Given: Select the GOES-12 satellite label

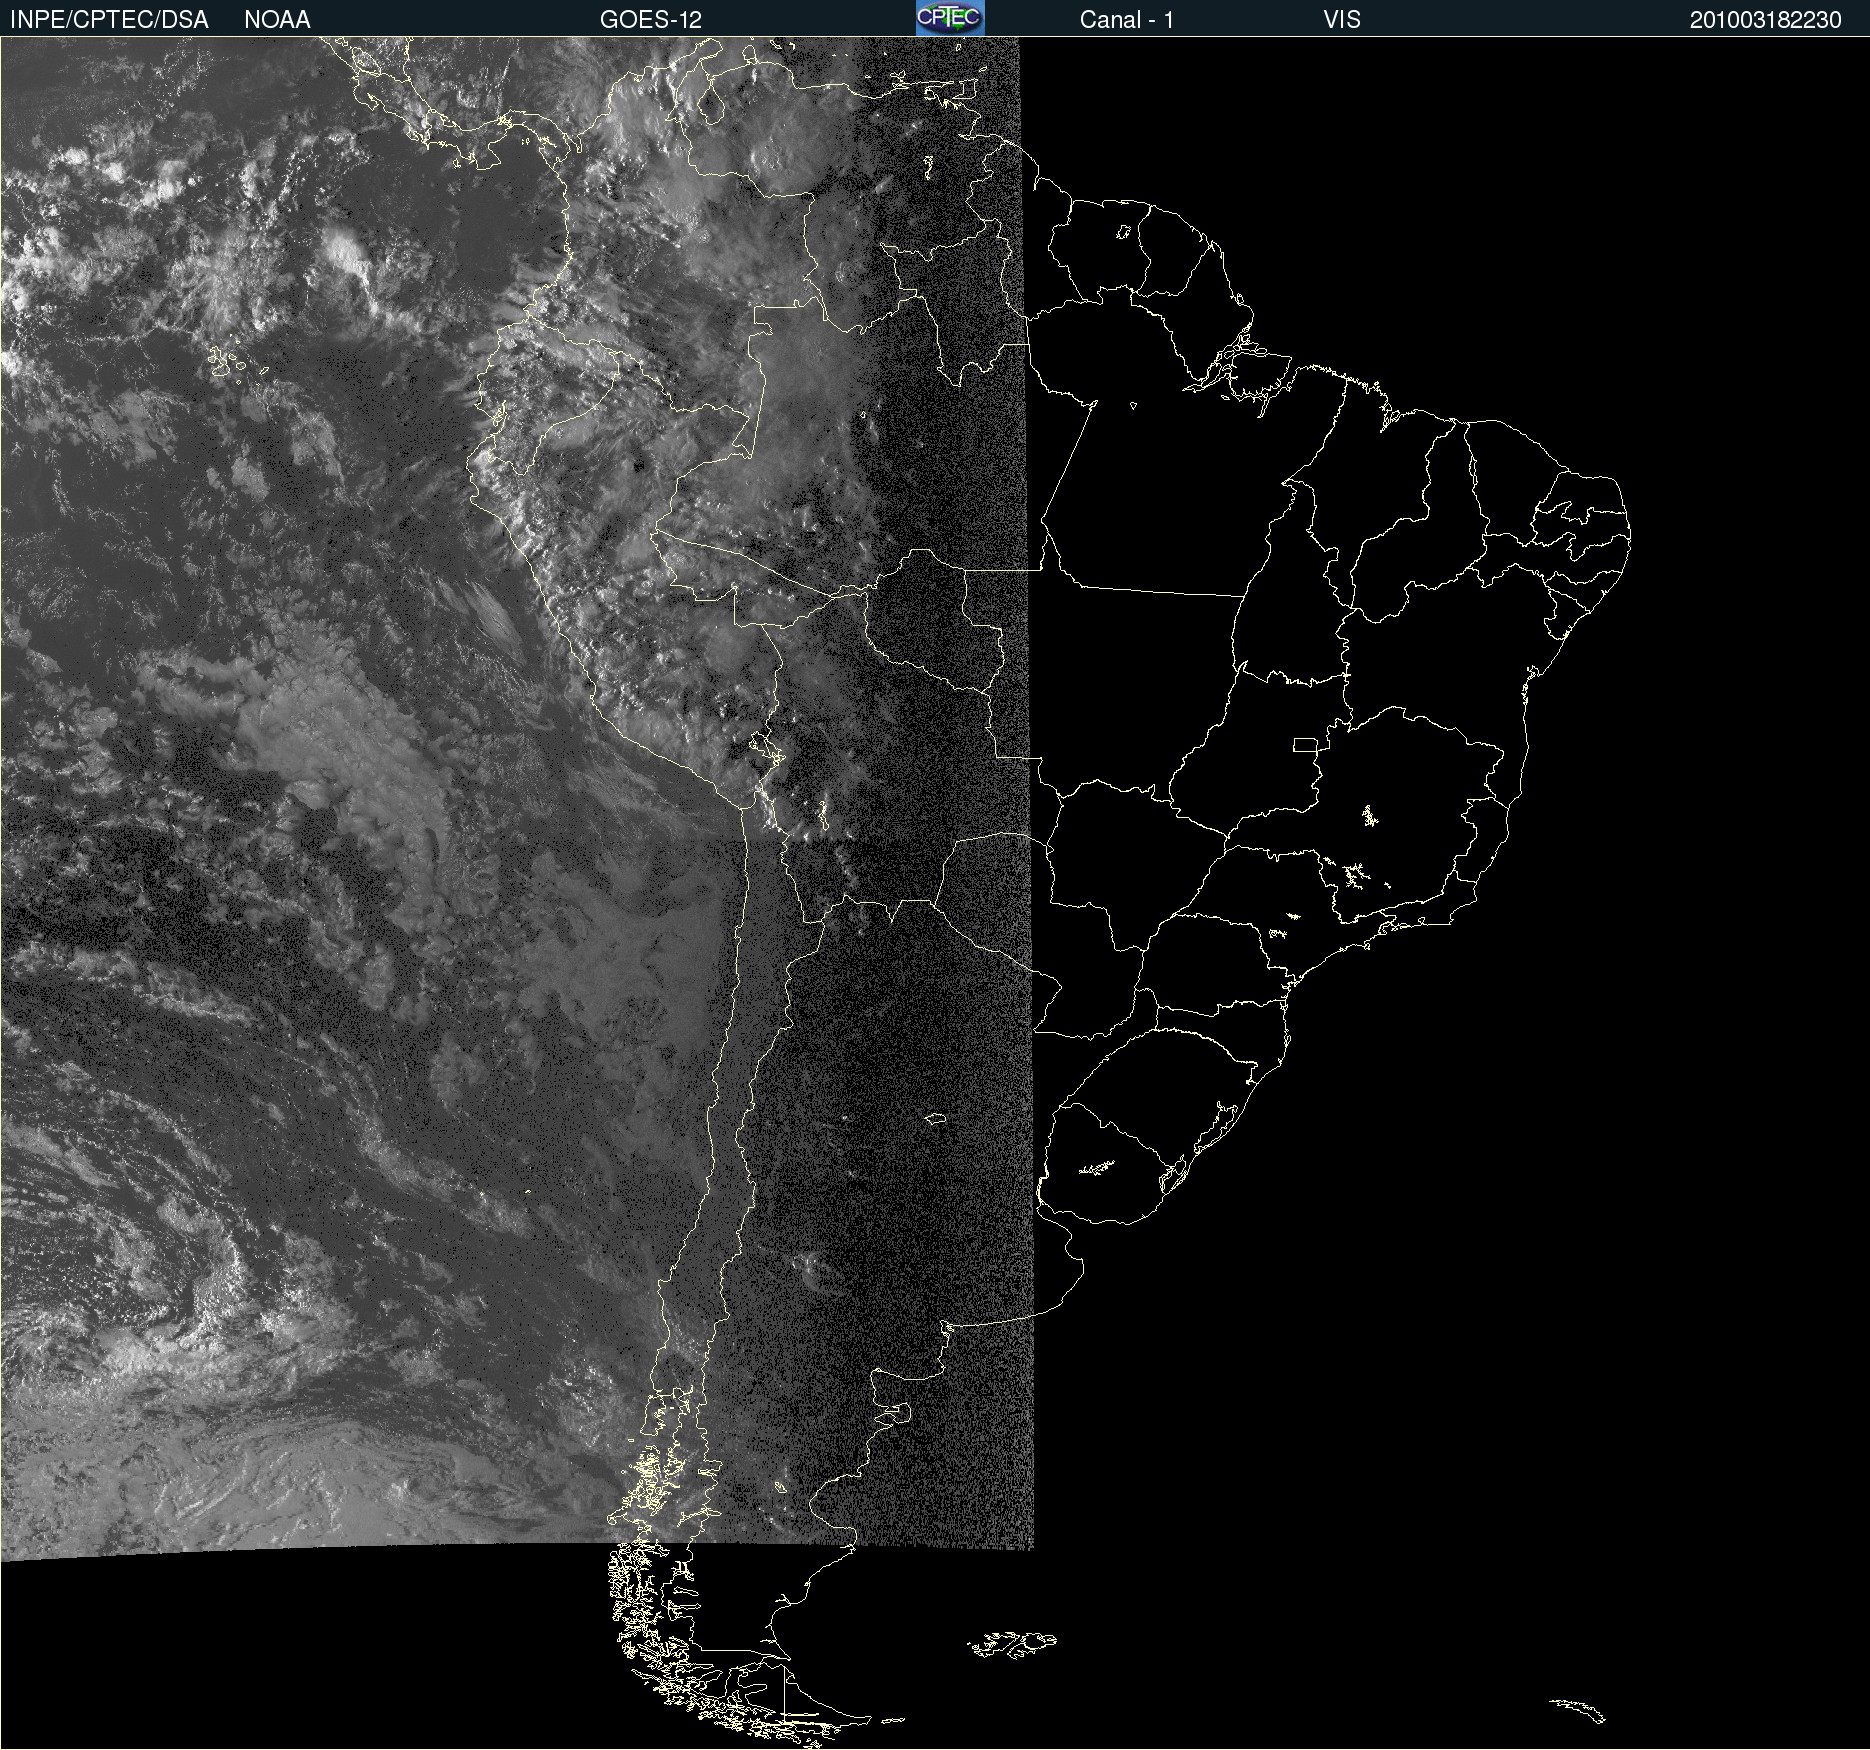Looking at the screenshot, I should click(651, 20).
